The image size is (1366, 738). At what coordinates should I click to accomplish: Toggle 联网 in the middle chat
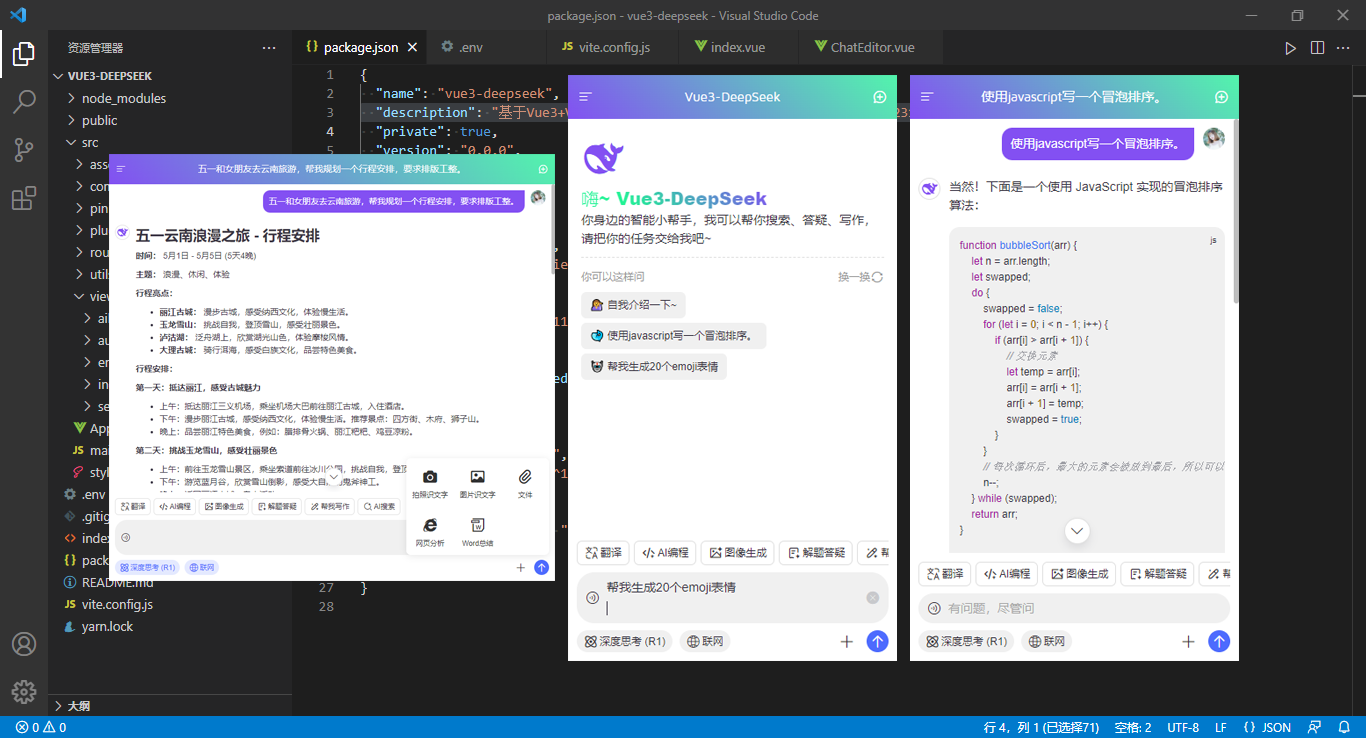tap(705, 642)
